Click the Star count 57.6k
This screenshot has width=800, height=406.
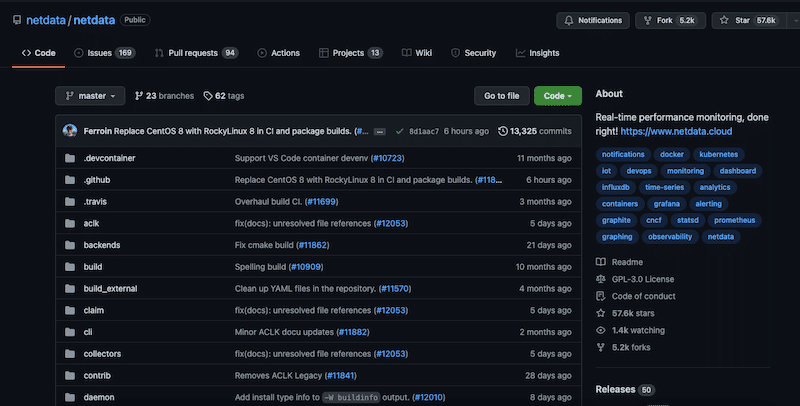tap(766, 20)
